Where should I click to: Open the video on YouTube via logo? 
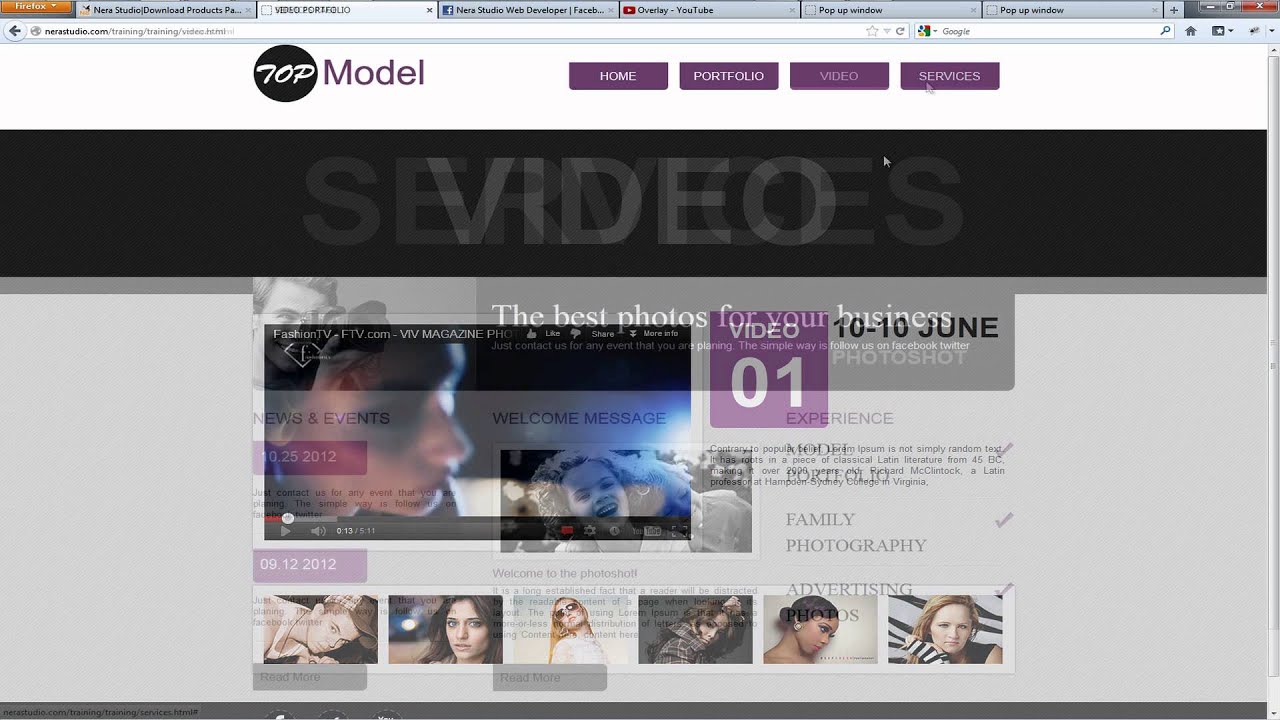point(648,531)
